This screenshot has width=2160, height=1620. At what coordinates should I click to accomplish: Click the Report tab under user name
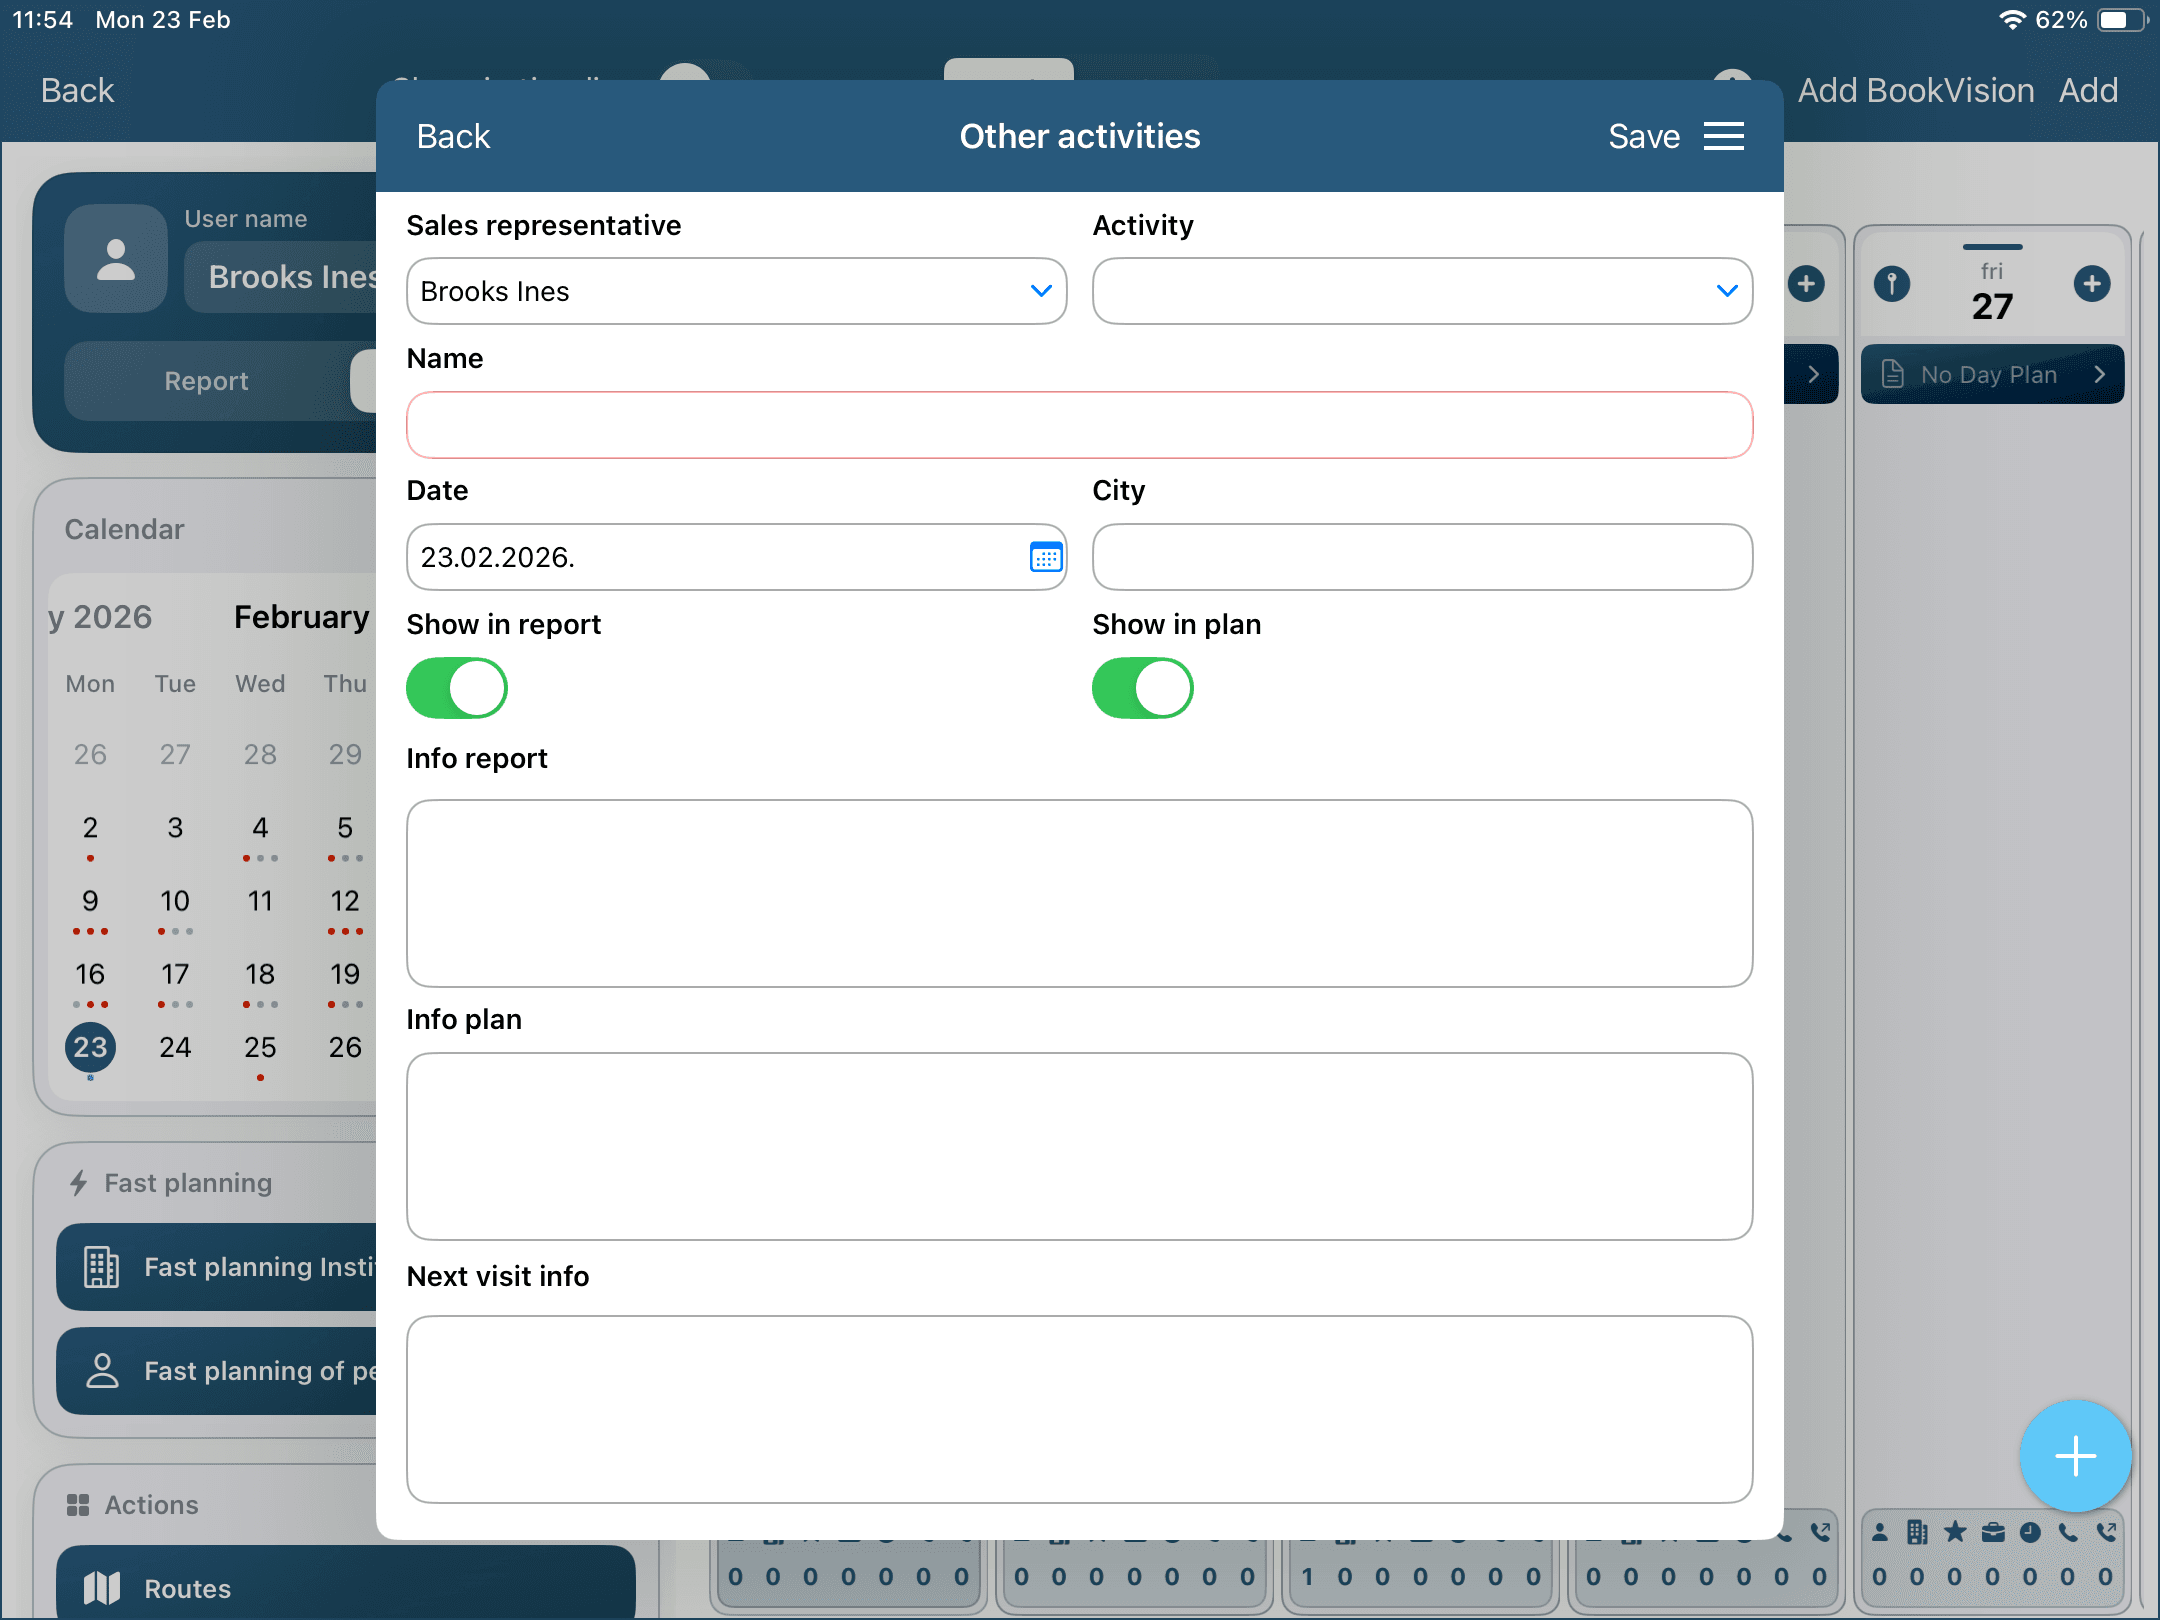tap(206, 381)
